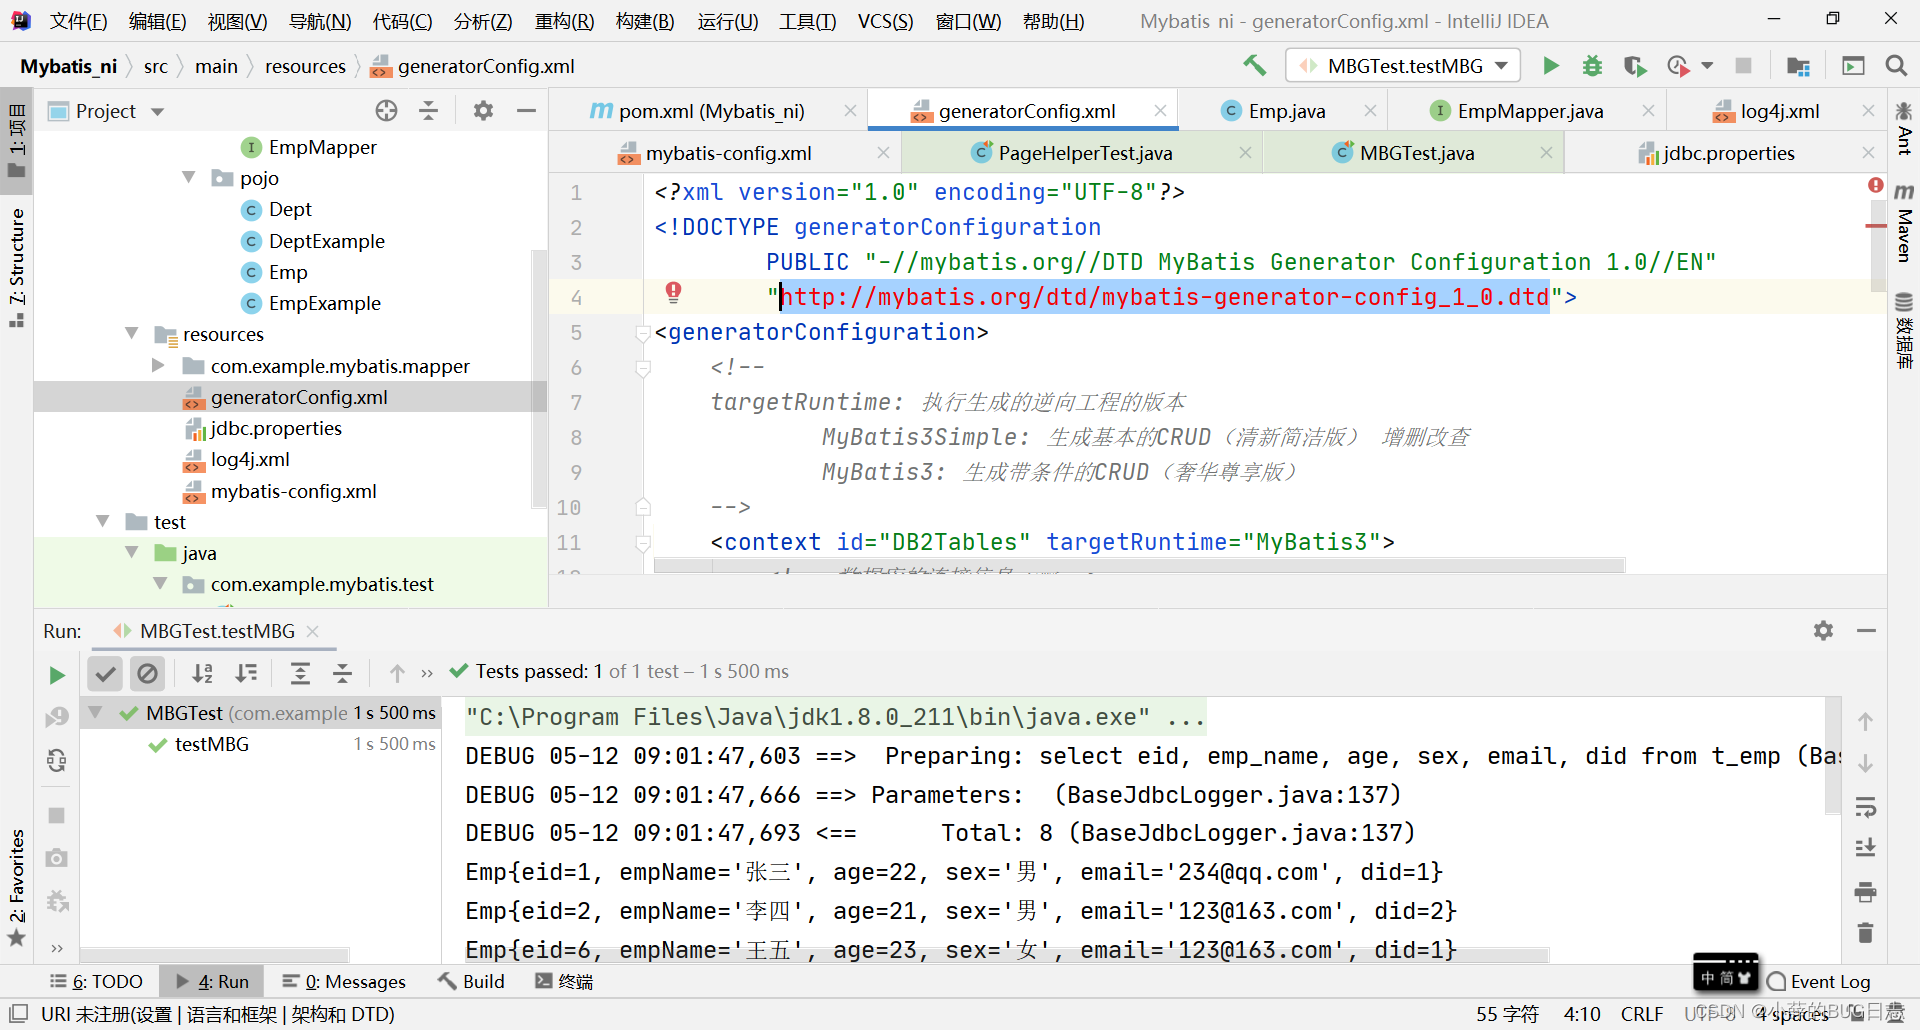The image size is (1920, 1030).
Task: Open the 文件(F) menu
Action: click(x=78, y=21)
